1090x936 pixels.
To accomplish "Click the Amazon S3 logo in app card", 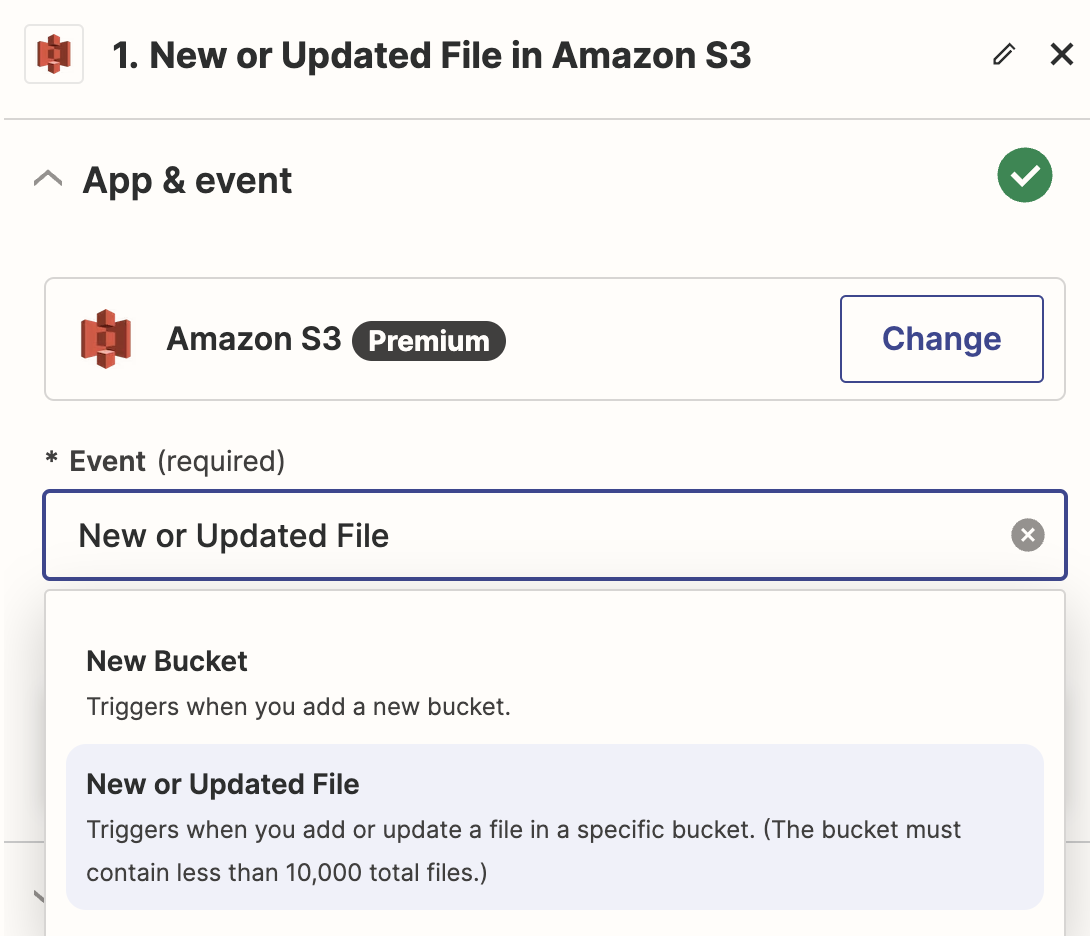I will pyautogui.click(x=106, y=339).
